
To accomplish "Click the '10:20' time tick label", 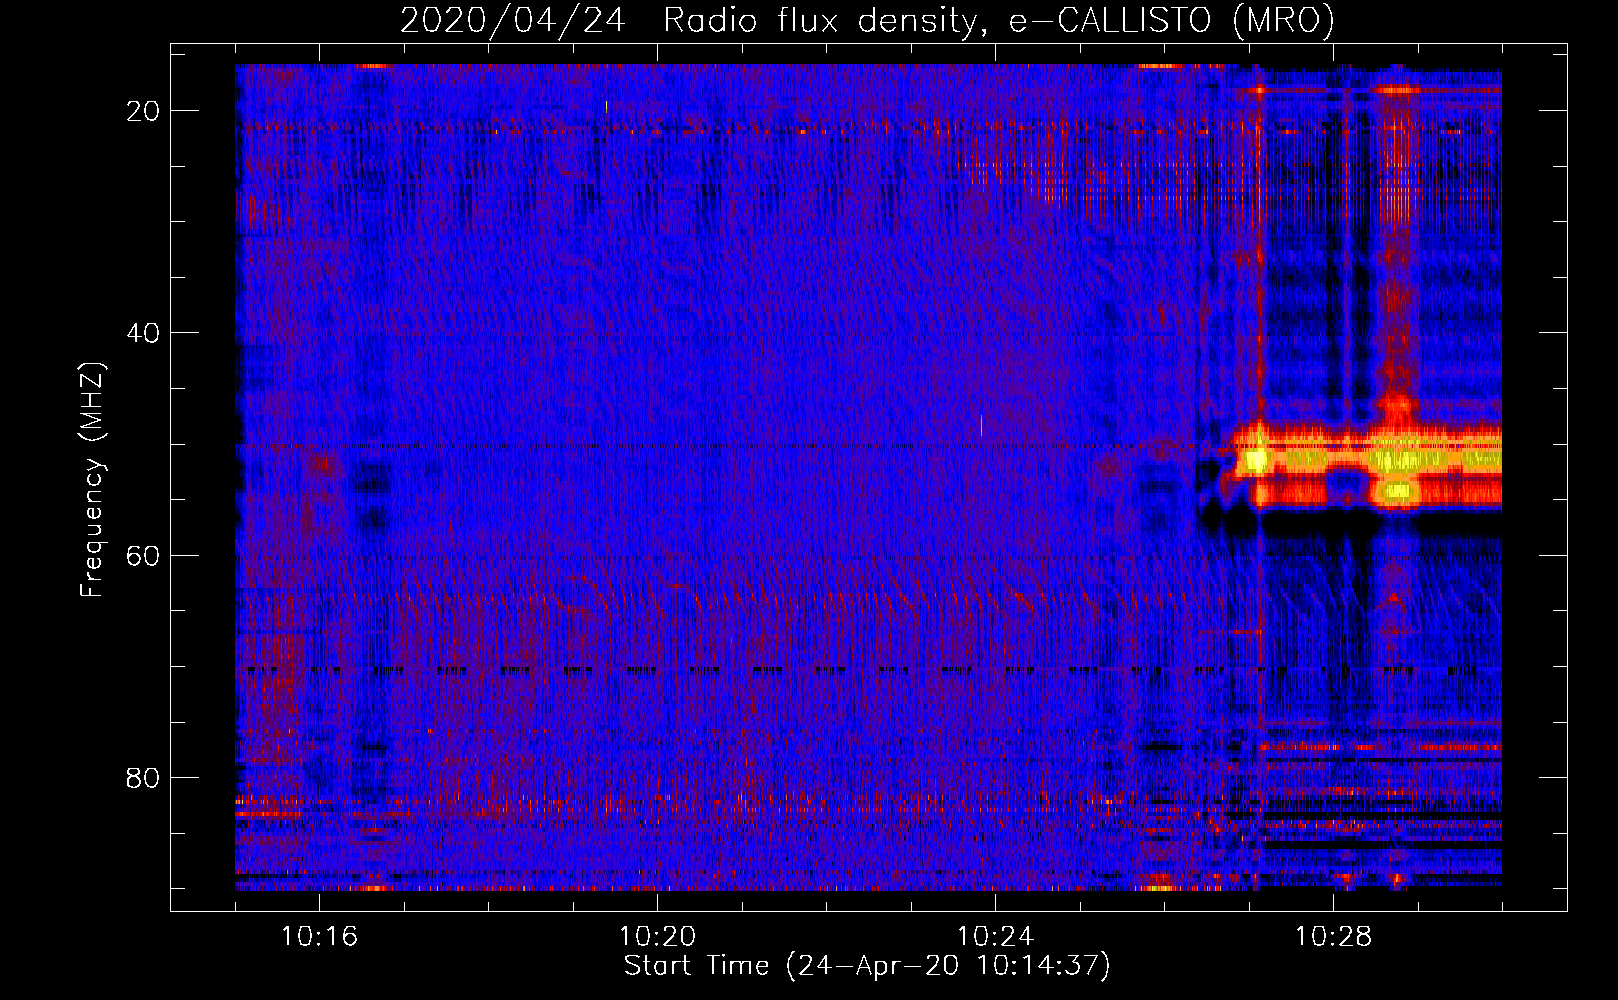I will [x=657, y=936].
